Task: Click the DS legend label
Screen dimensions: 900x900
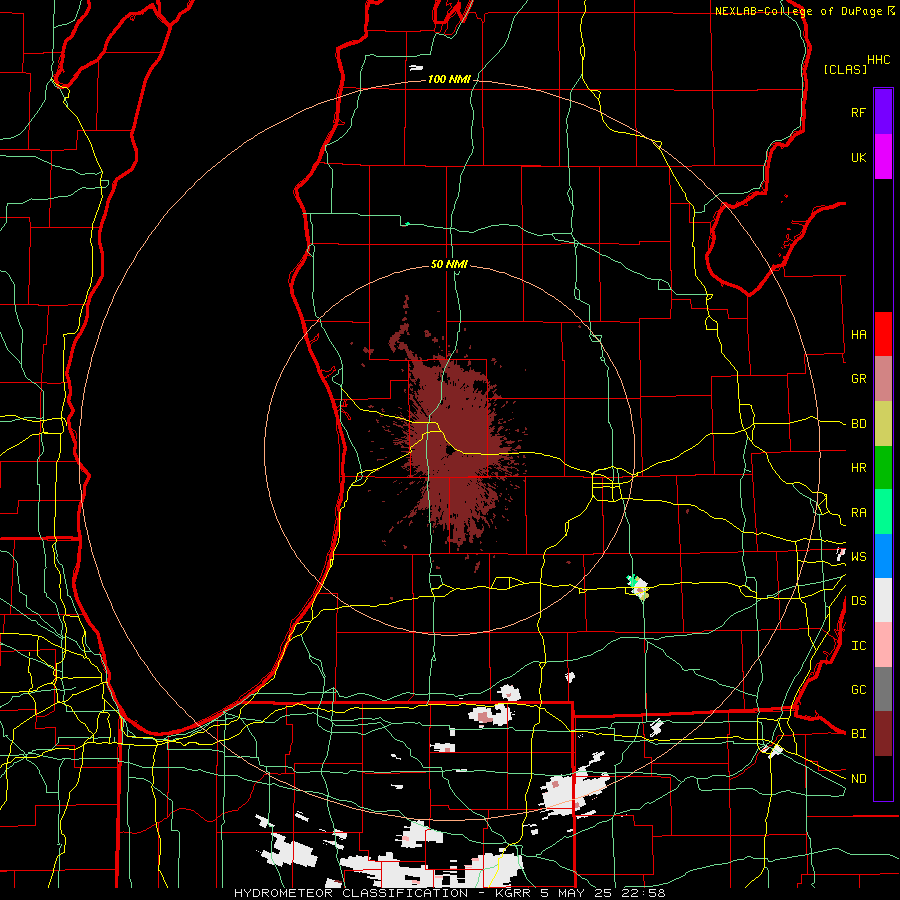Action: 859,601
